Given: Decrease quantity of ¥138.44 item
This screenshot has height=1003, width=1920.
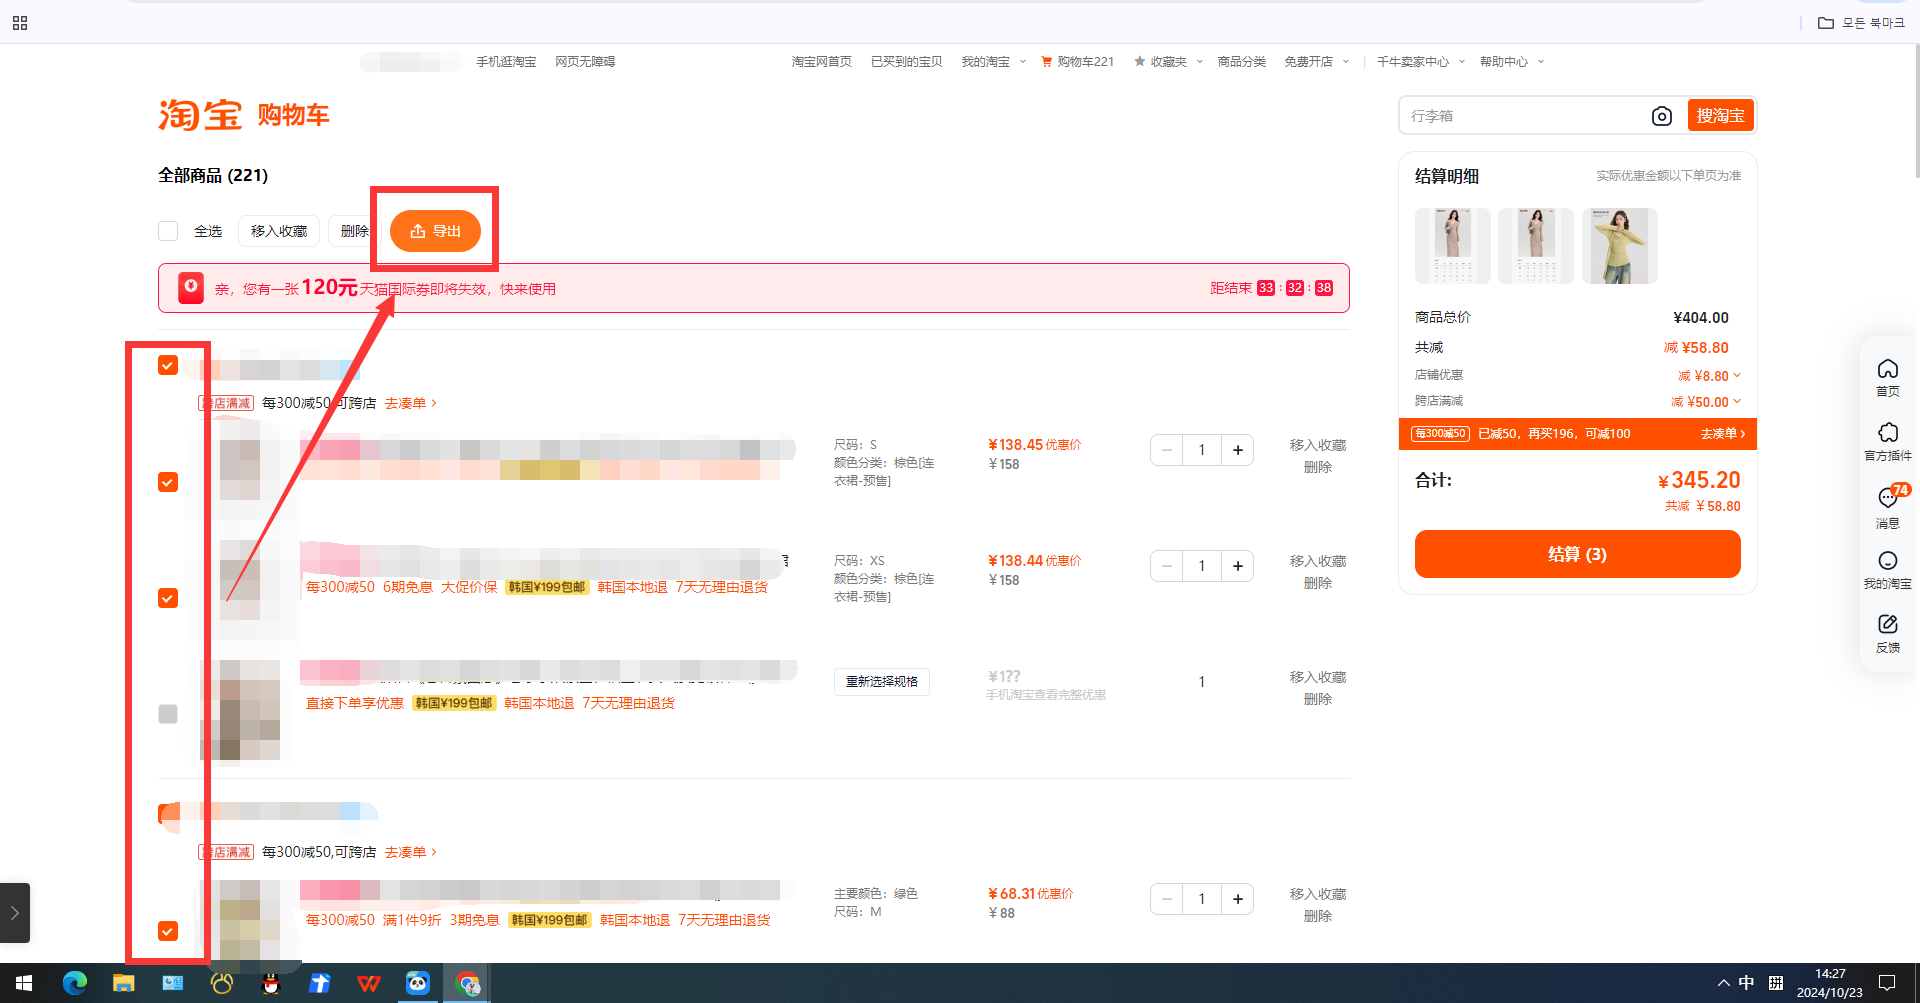Looking at the screenshot, I should [1166, 566].
